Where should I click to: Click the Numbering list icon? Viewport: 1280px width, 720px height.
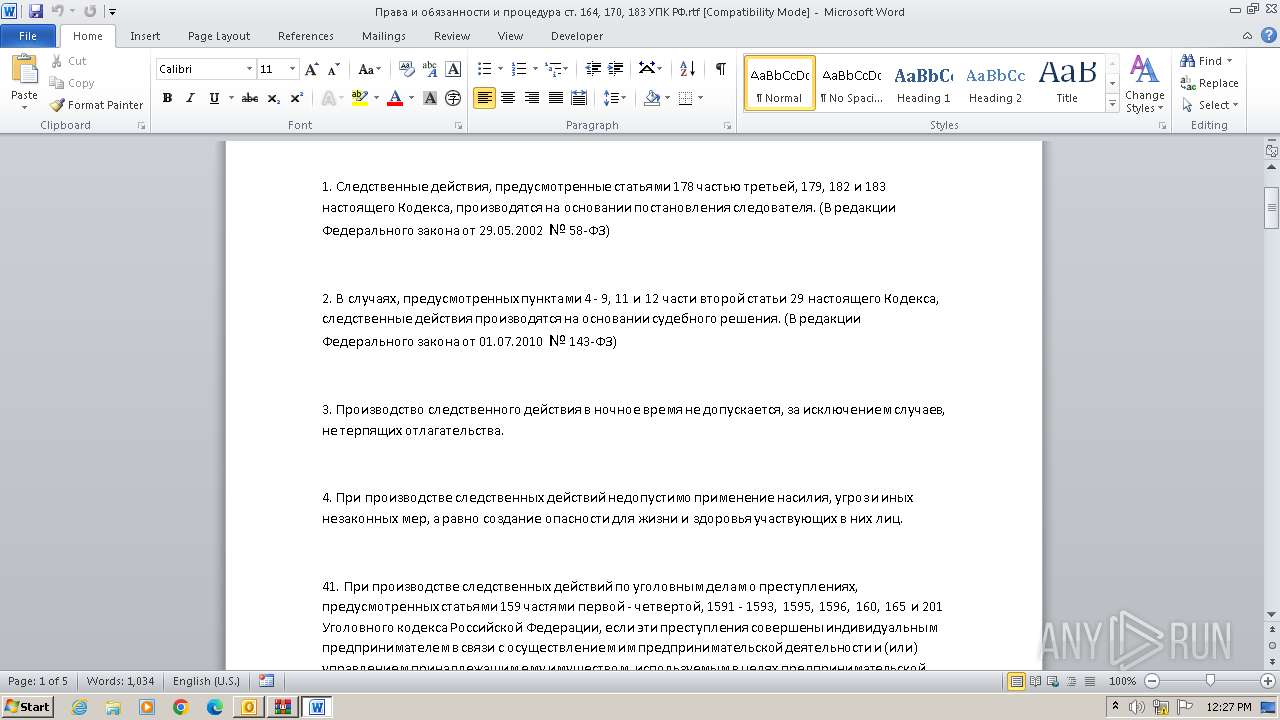pos(518,69)
